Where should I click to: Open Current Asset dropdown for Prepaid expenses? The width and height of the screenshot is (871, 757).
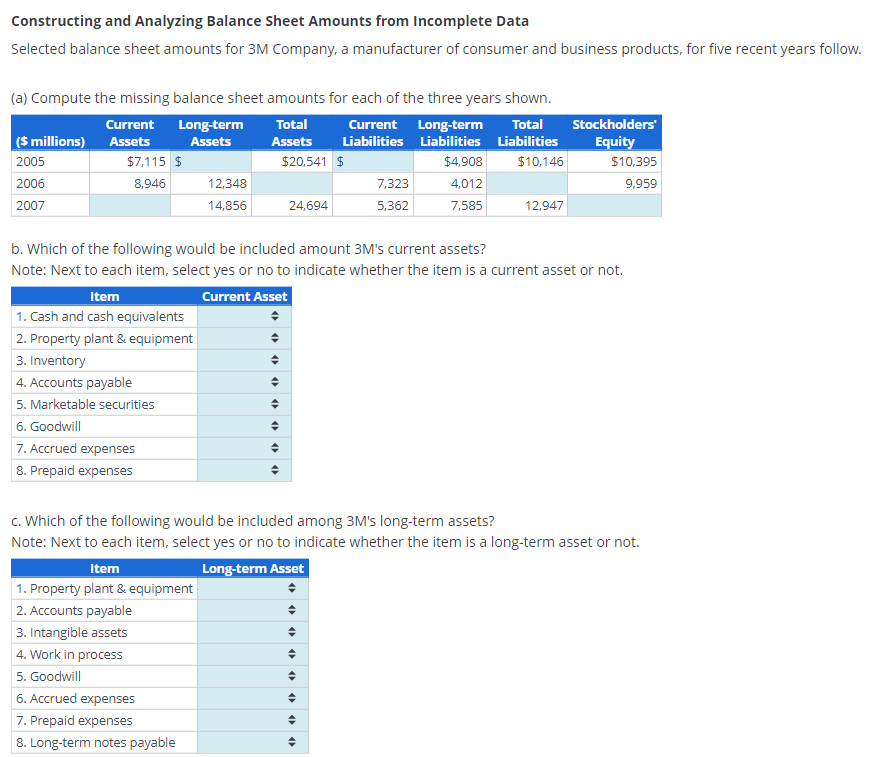pos(244,470)
